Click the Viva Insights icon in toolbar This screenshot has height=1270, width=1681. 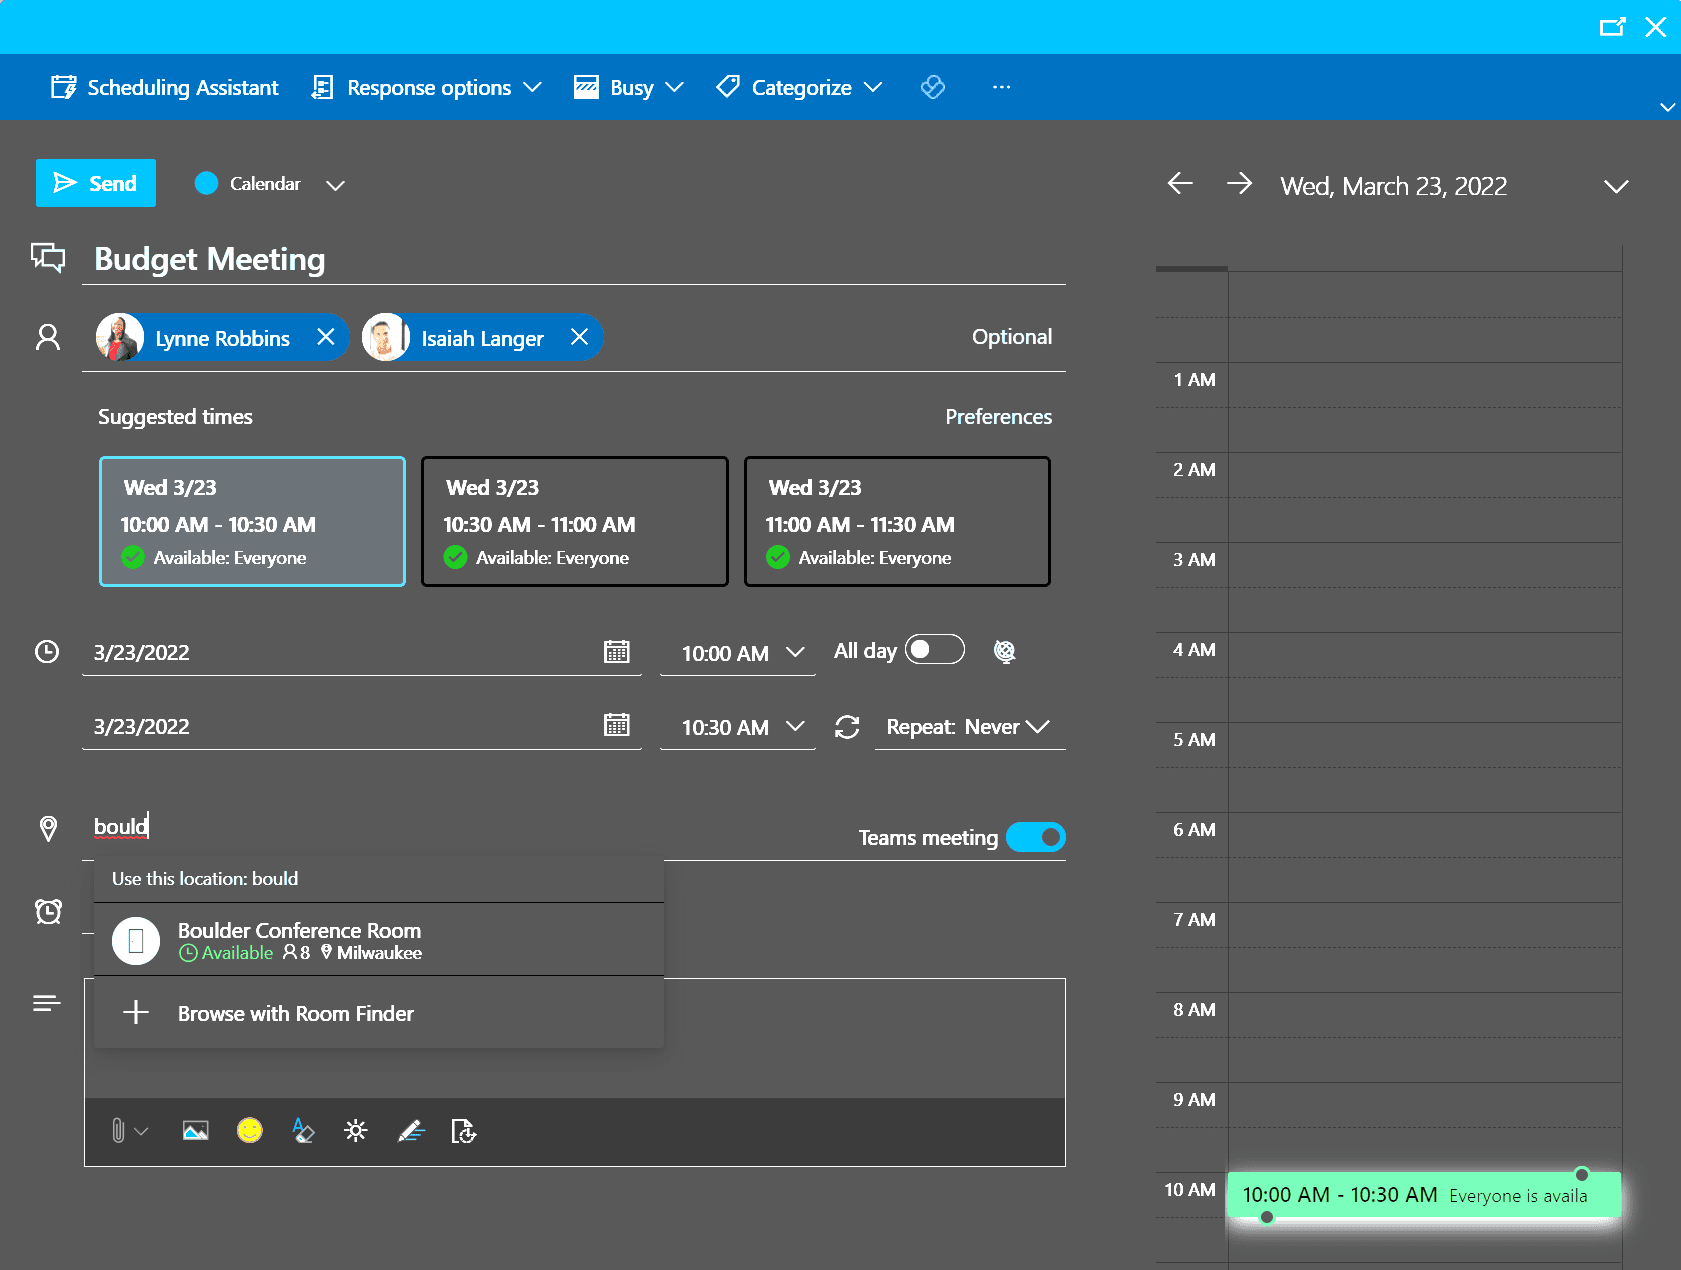pos(932,88)
